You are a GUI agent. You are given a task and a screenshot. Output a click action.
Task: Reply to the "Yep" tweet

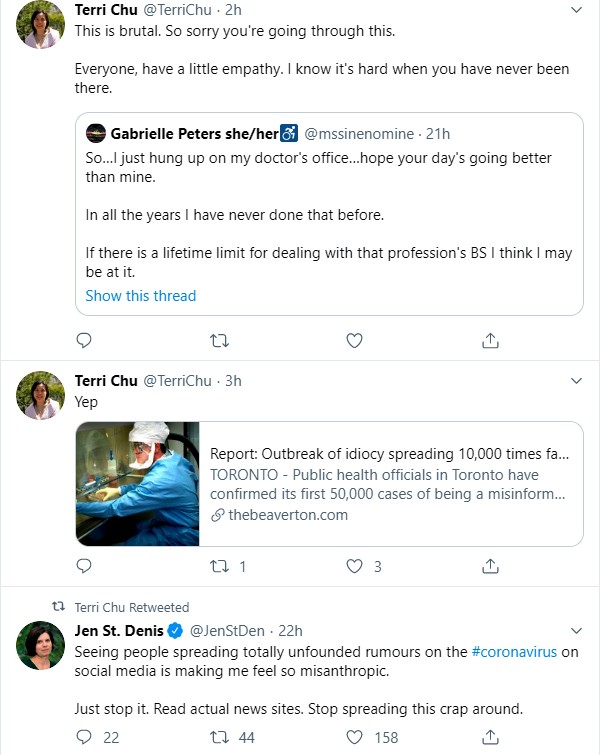pos(84,566)
